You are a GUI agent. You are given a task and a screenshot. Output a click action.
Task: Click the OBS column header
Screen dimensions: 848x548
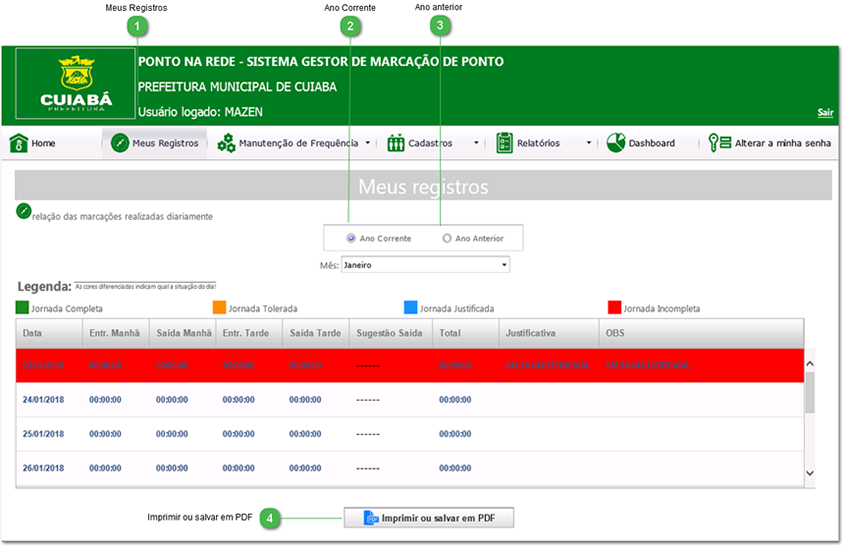[701, 333]
